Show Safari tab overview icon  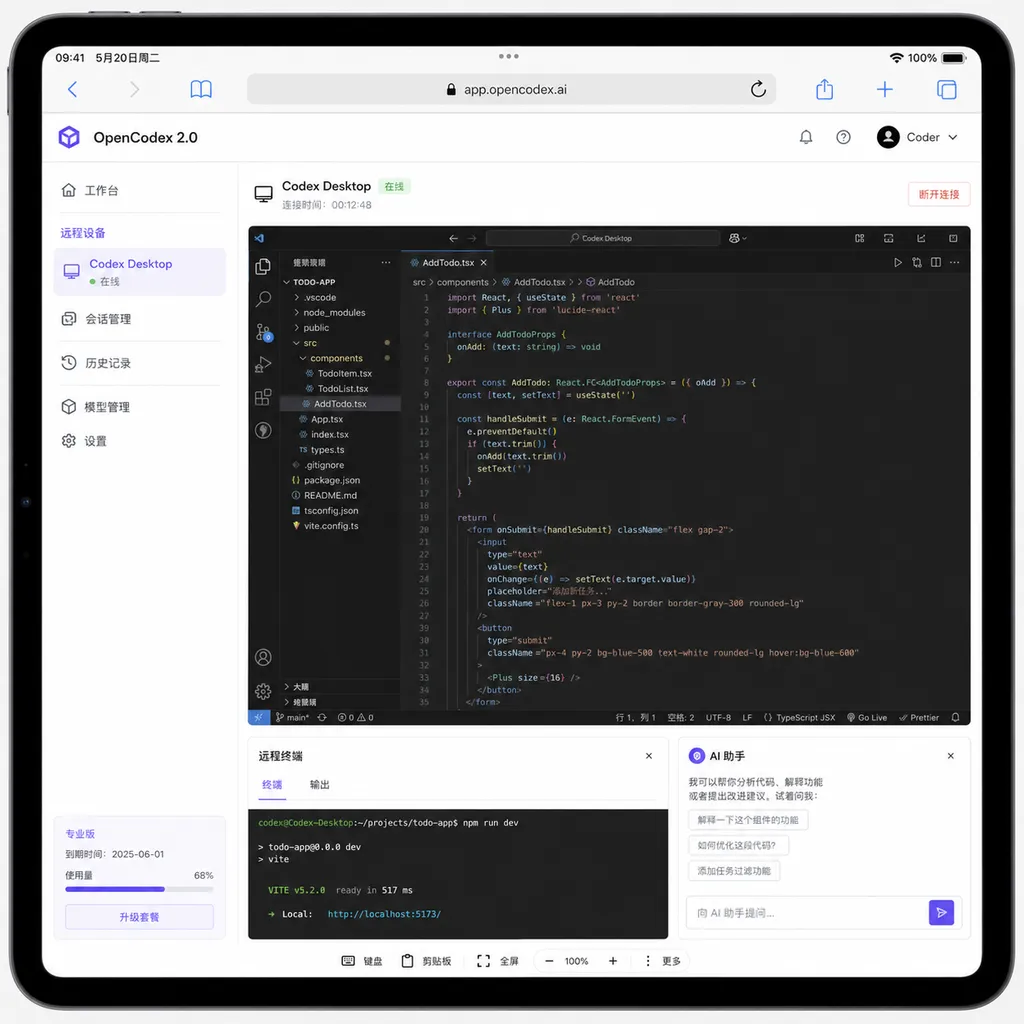click(946, 89)
